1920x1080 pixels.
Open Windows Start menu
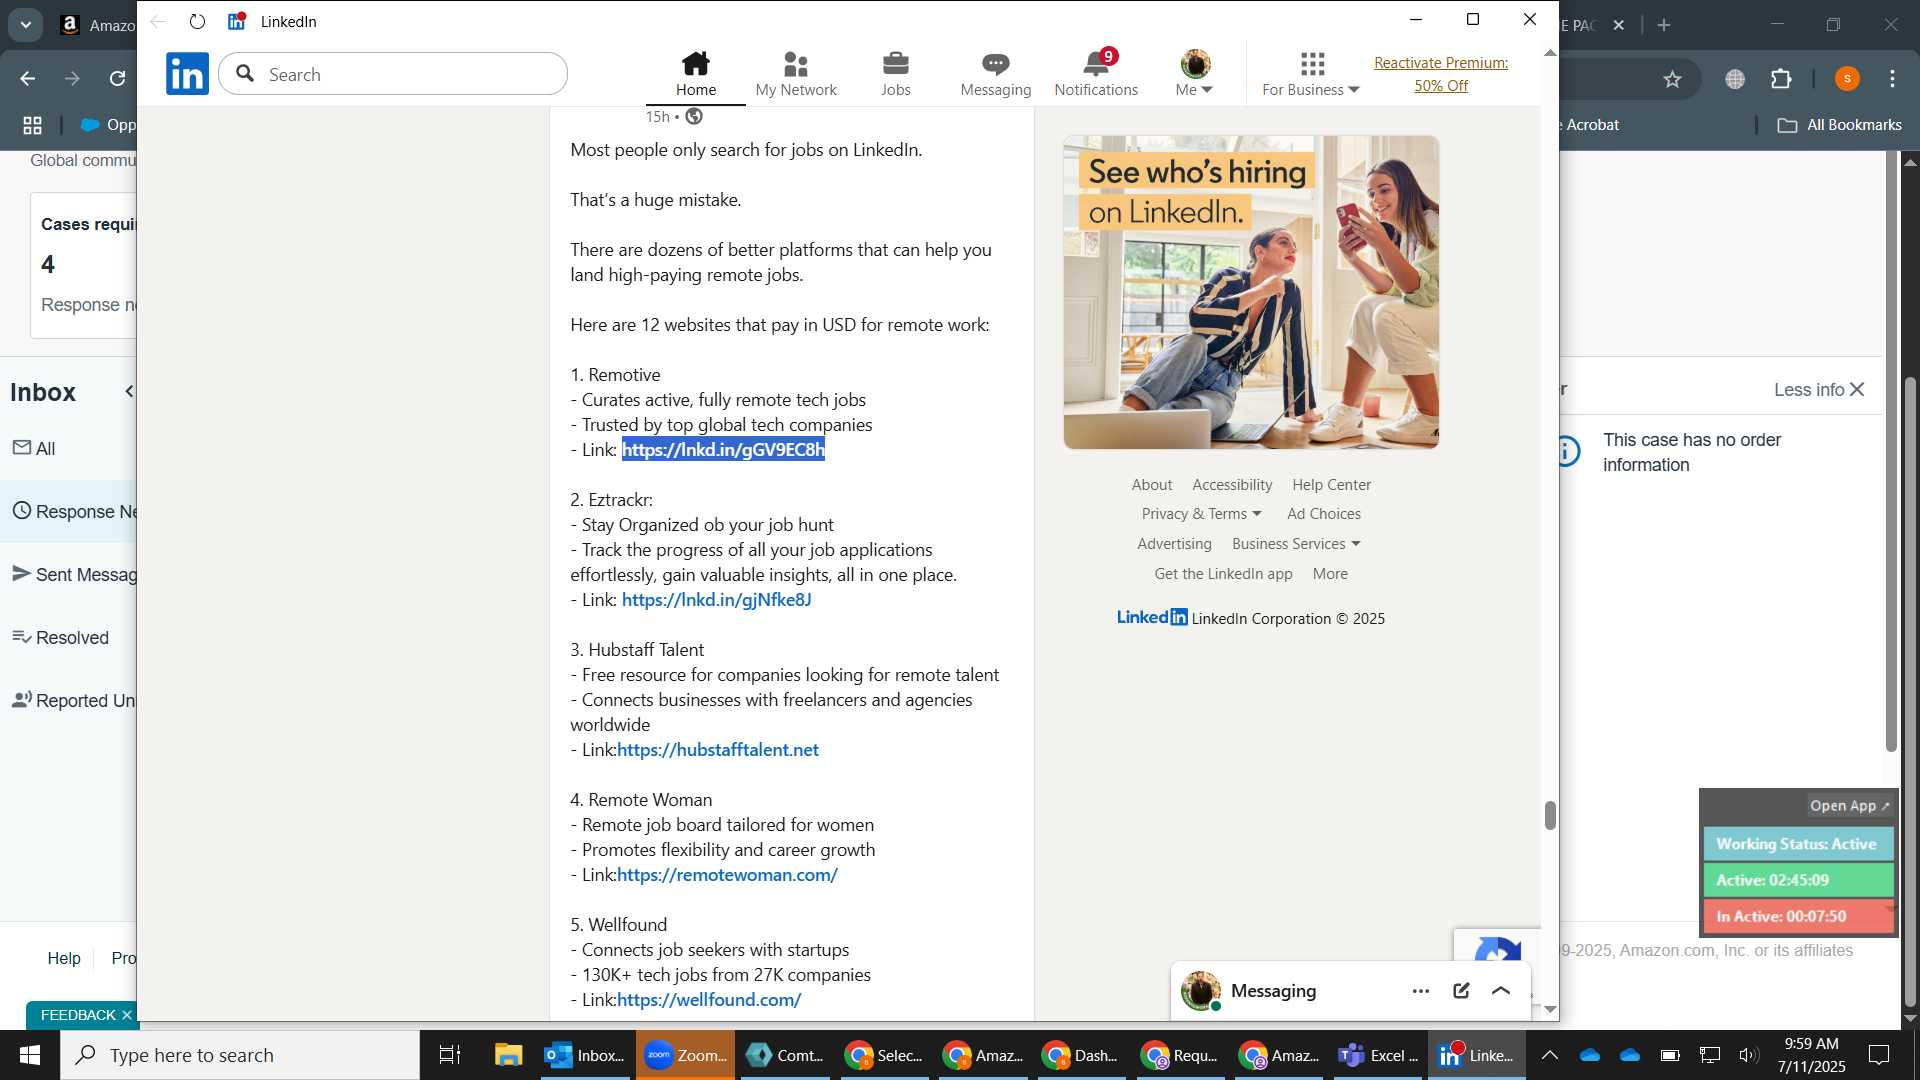(29, 1055)
